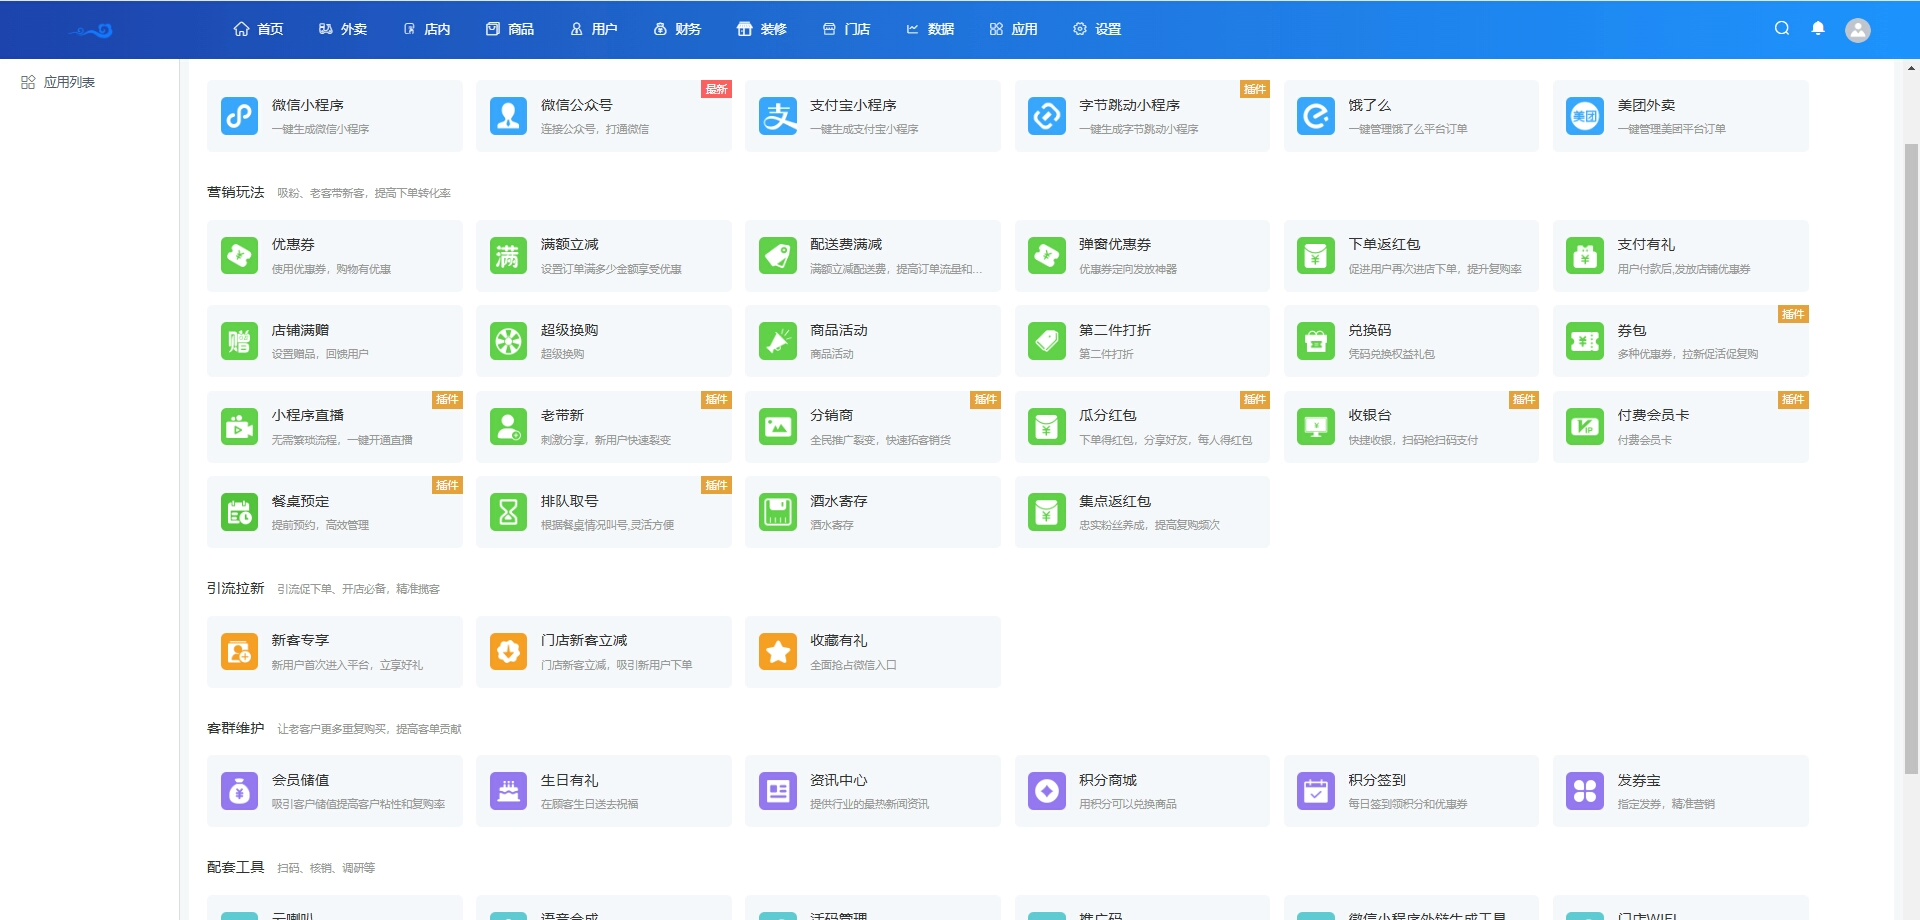The height and width of the screenshot is (920, 1920).
Task: Select the 老带新 icon
Action: pyautogui.click(x=508, y=427)
